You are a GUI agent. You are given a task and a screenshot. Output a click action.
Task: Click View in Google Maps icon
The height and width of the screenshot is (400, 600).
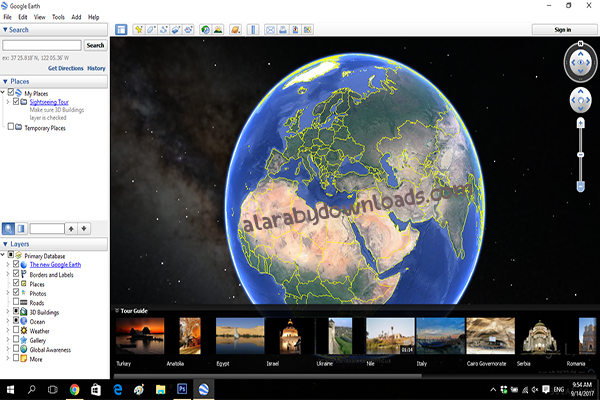click(x=307, y=29)
